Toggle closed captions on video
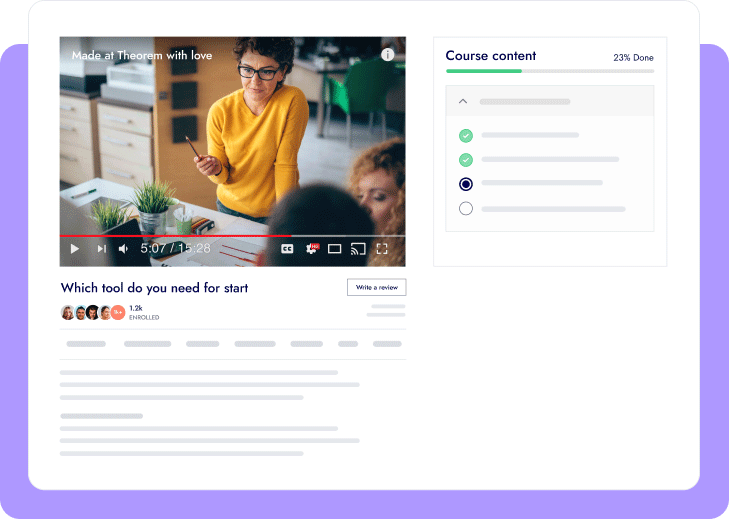Screen dimensions: 729x519 click(287, 249)
